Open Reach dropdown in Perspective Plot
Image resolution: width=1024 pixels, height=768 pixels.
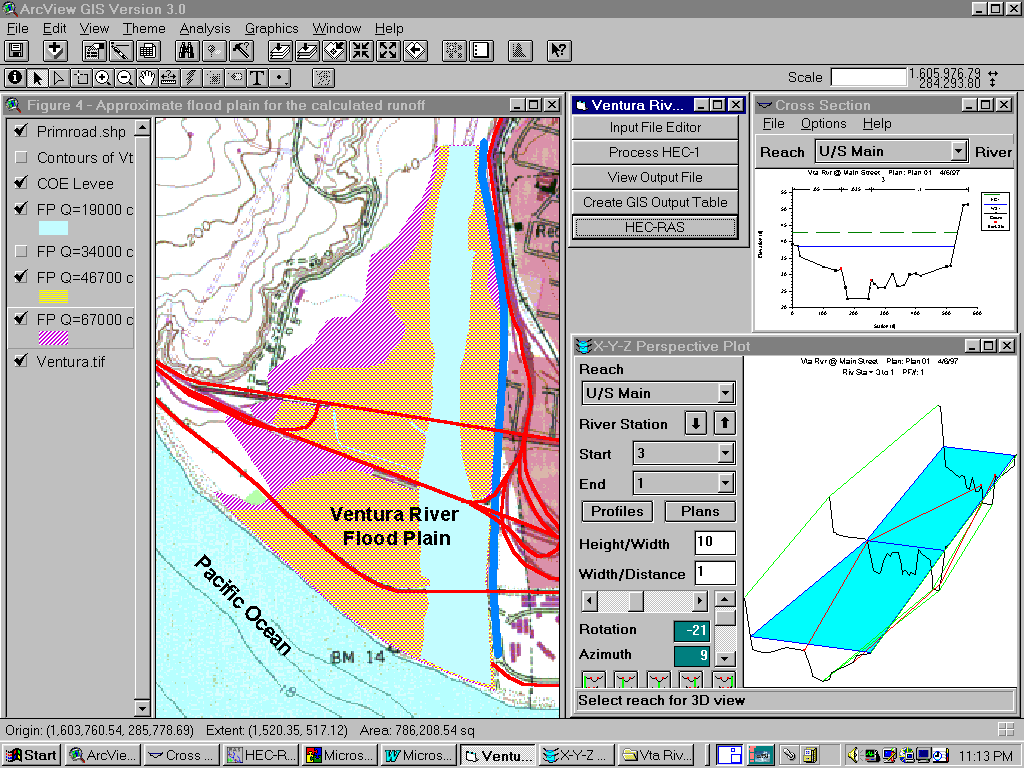click(x=725, y=392)
